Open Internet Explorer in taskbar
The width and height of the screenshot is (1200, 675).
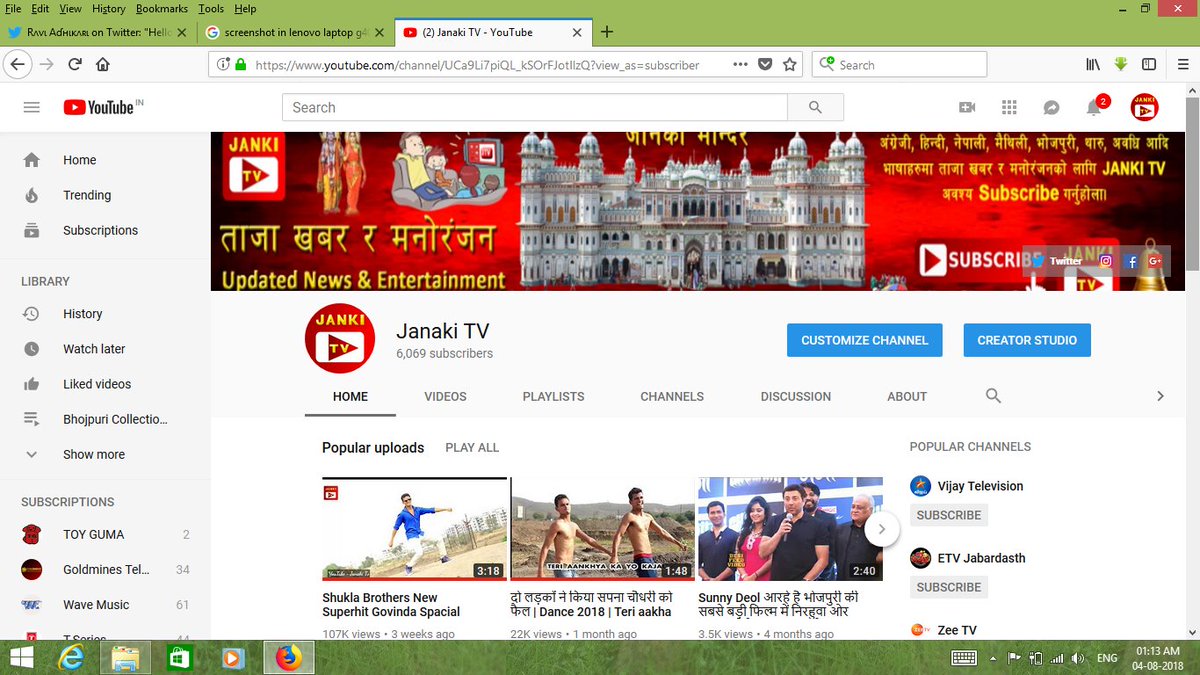[71, 657]
